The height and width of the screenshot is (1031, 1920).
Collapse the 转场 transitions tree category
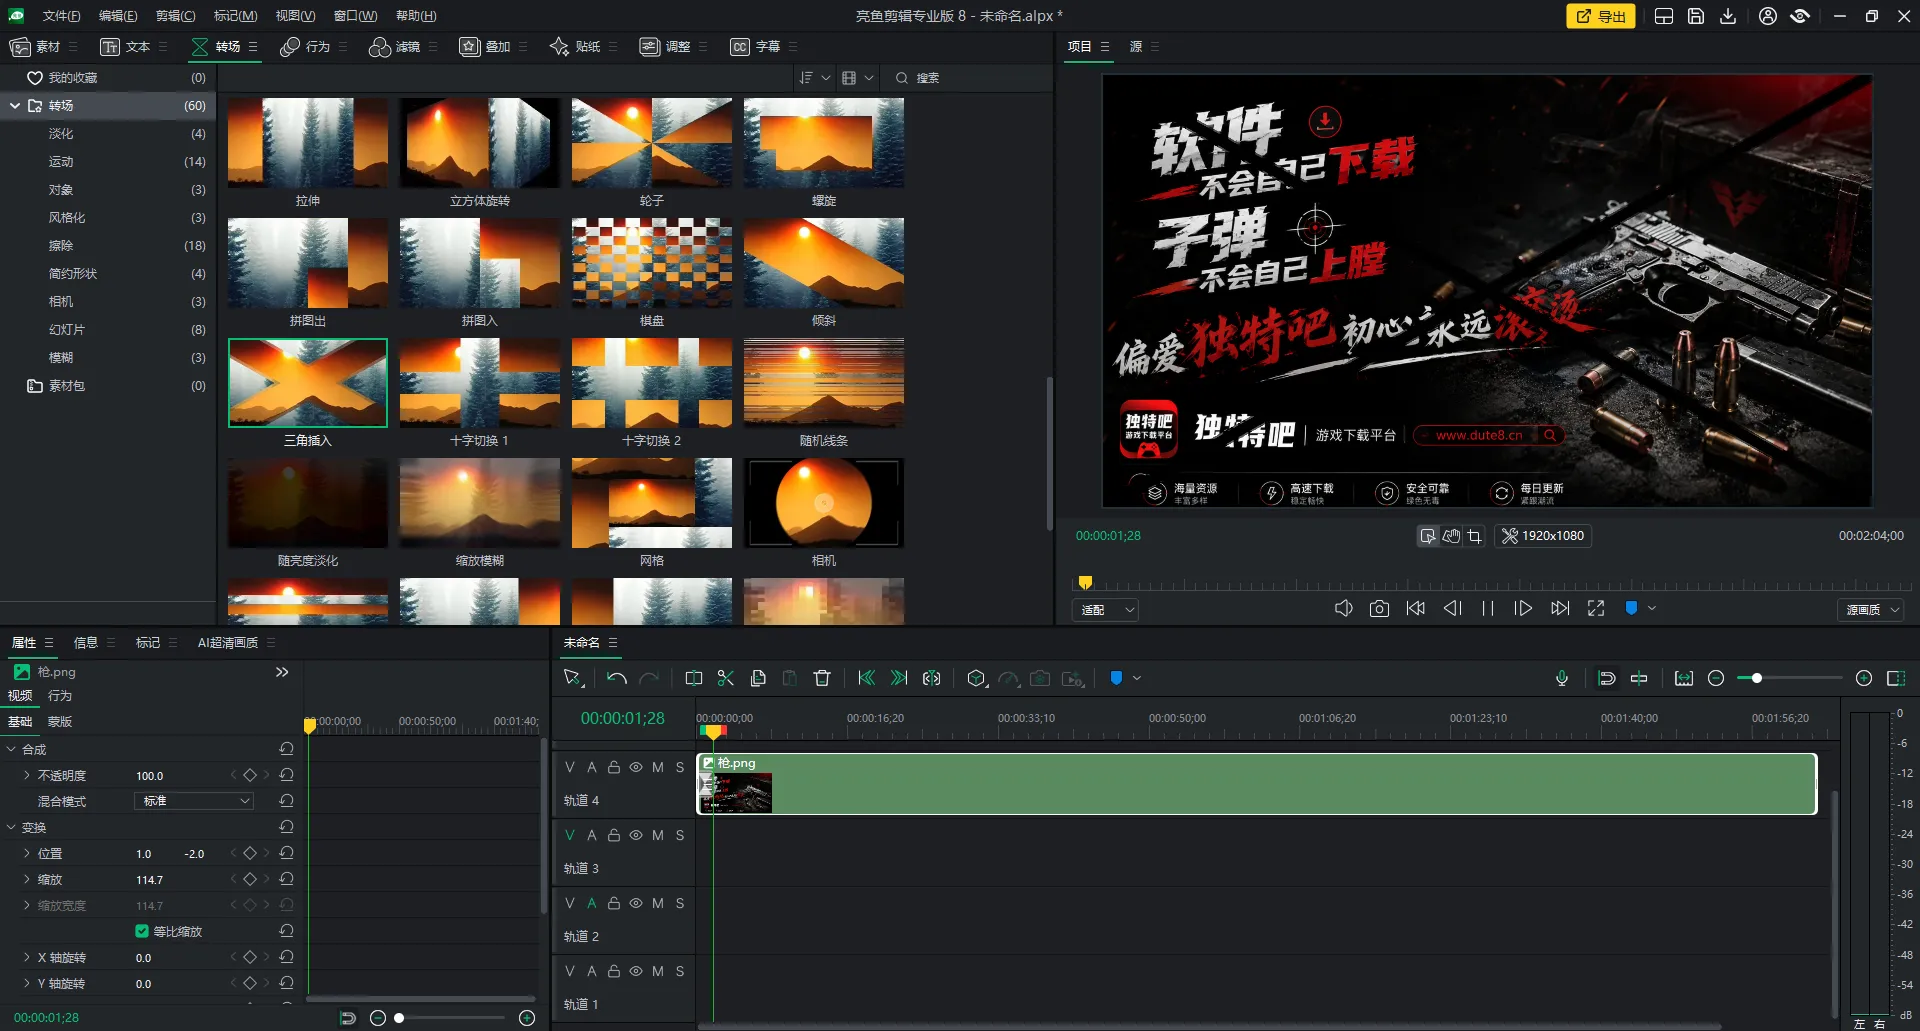click(15, 105)
